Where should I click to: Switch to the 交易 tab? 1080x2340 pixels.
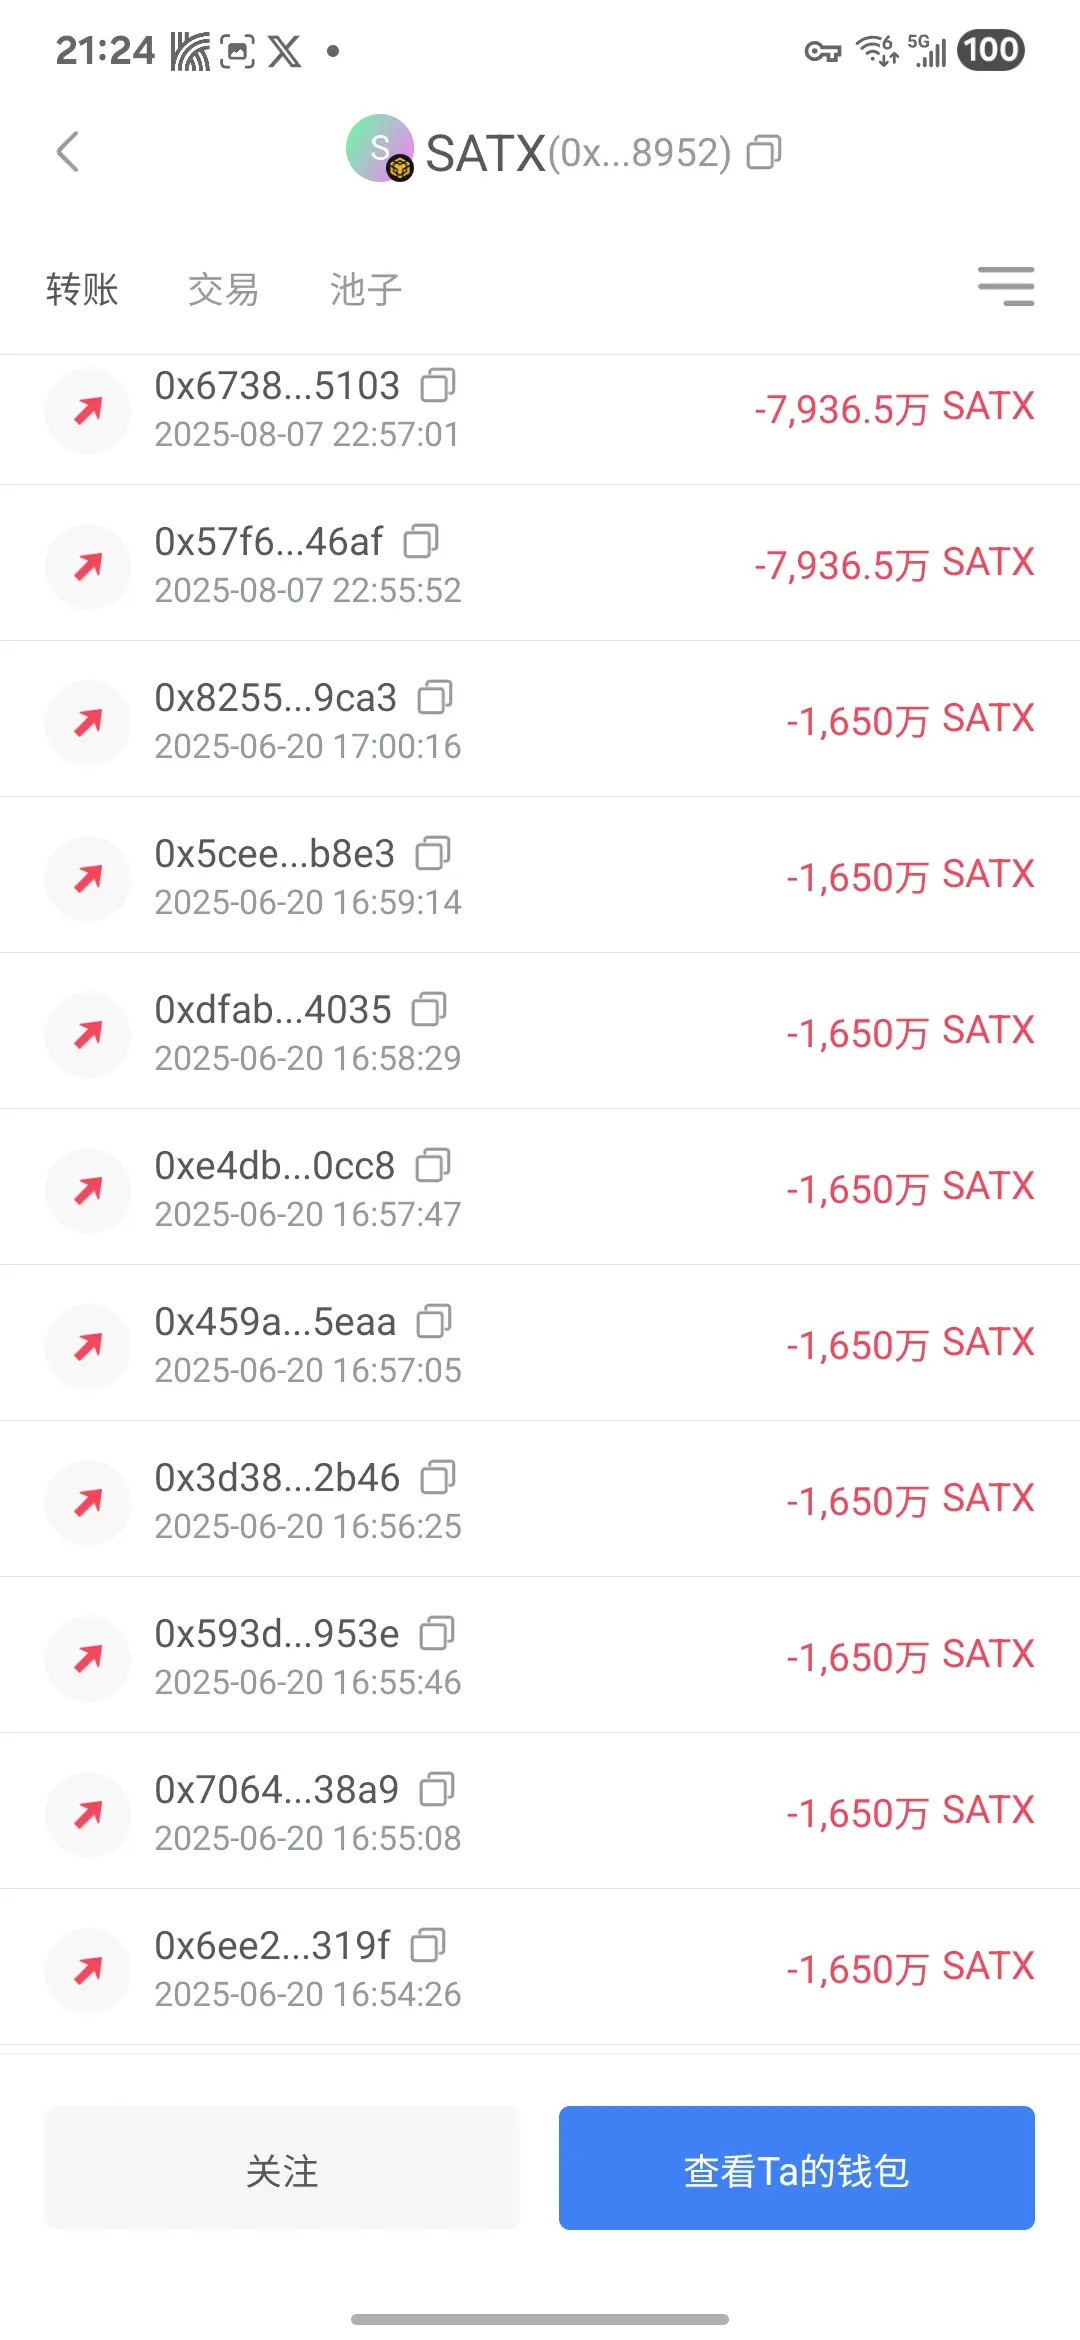[223, 290]
